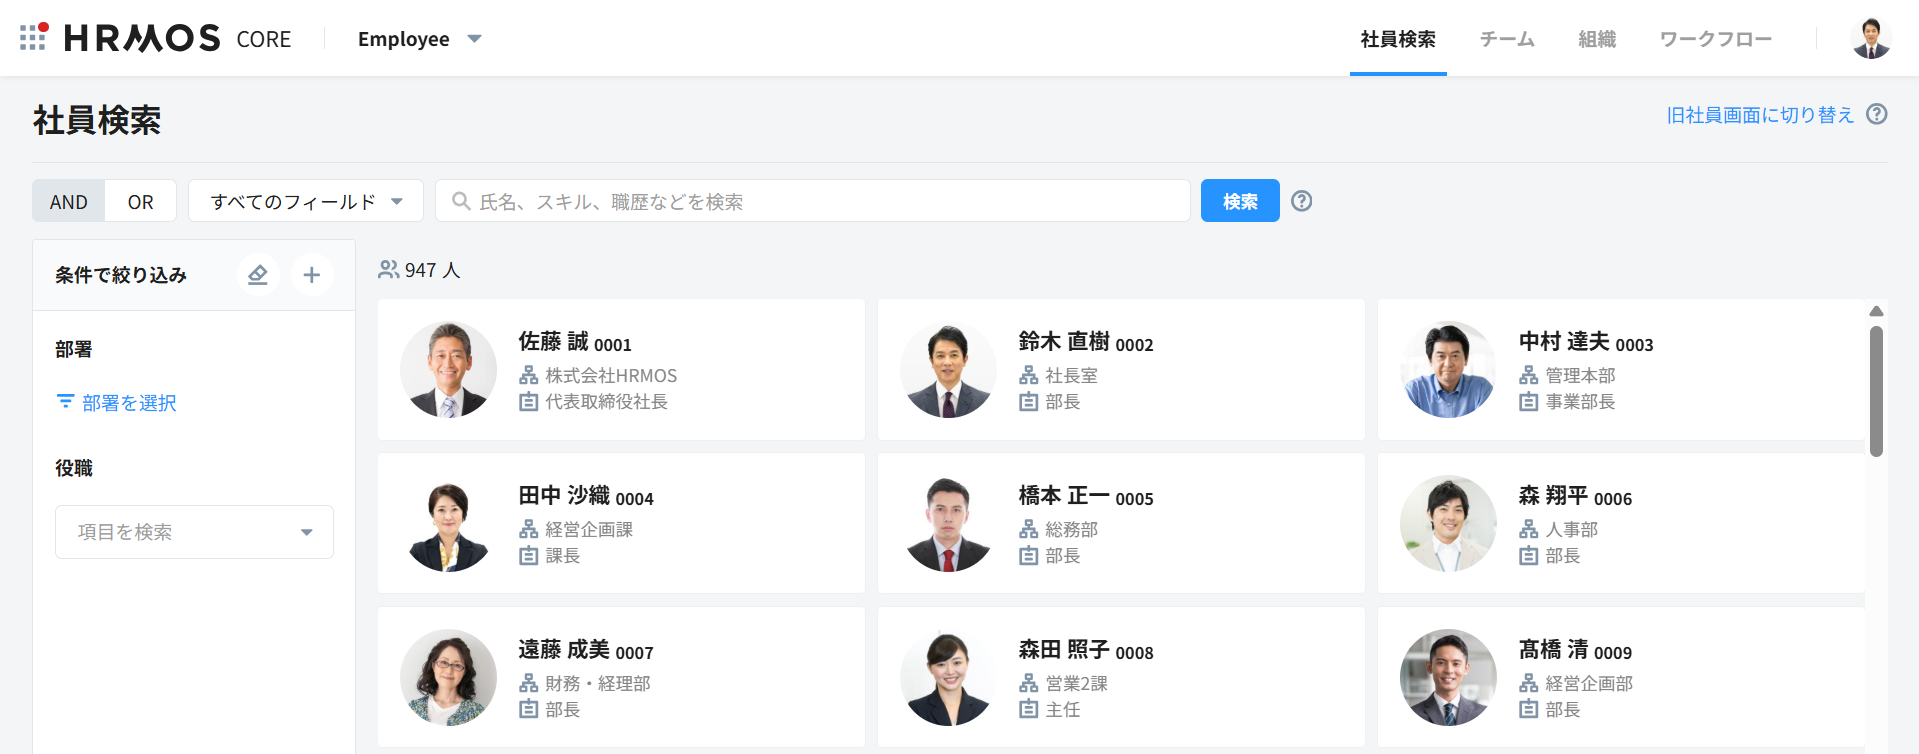This screenshot has height=754, width=1919.
Task: Click the employee list vertical scrollbar
Action: point(1876,390)
